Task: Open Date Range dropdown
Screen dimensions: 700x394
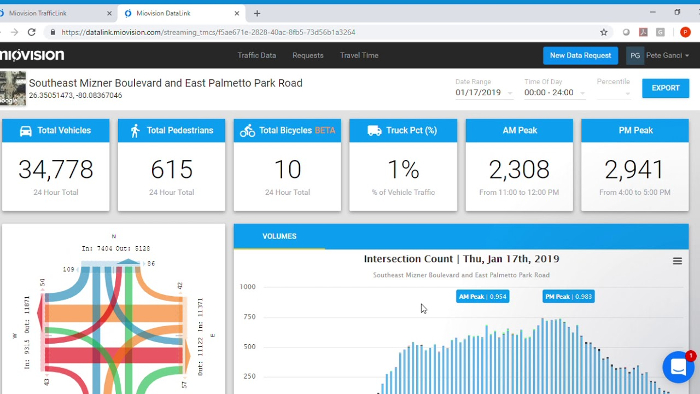Action: [x=484, y=92]
